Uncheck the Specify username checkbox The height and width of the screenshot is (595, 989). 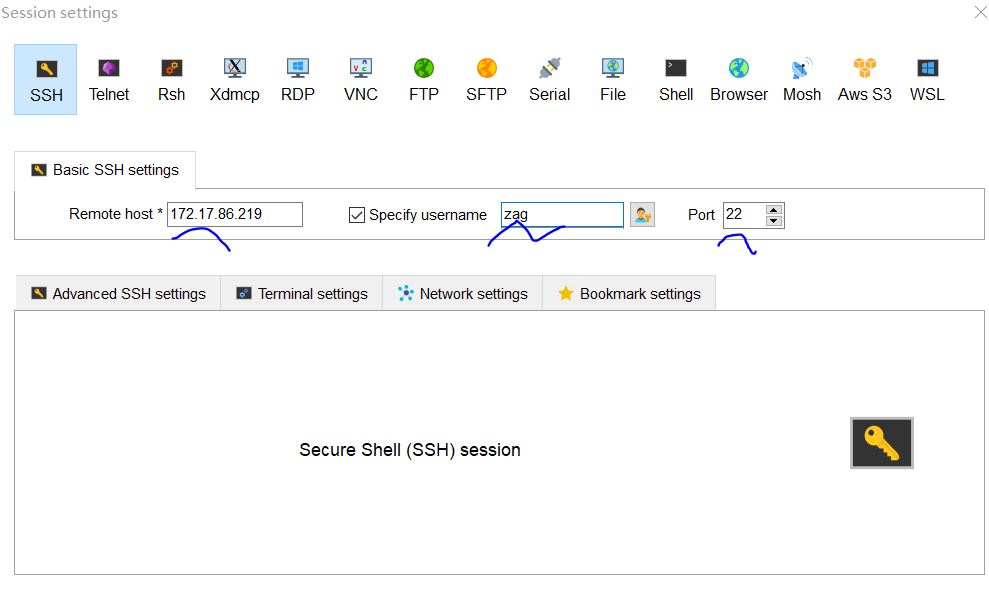coord(357,214)
